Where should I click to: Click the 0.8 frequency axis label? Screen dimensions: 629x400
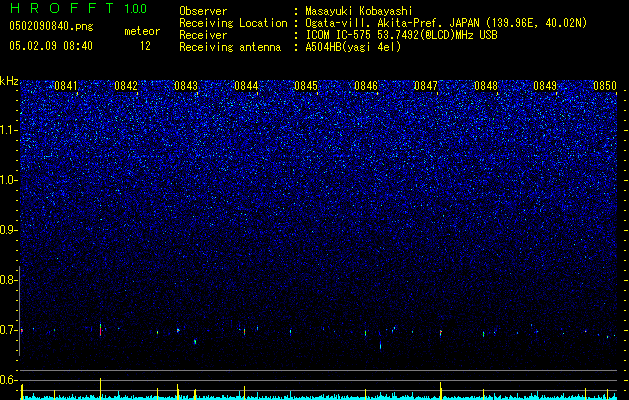coord(8,280)
